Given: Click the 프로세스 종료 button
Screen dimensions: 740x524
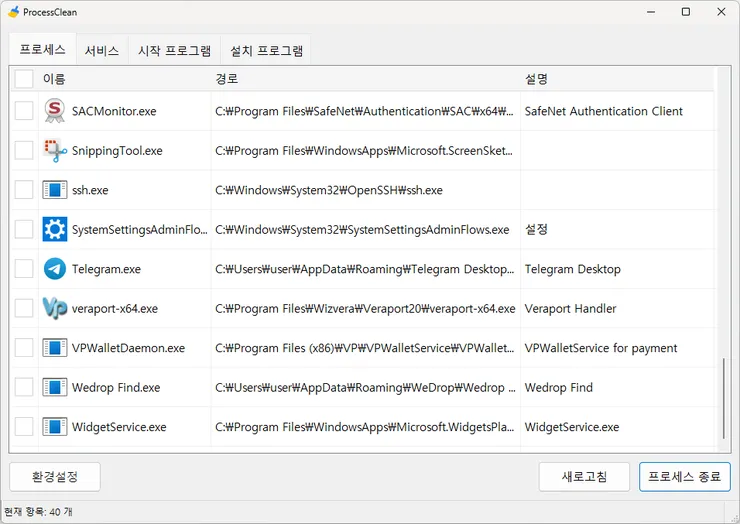Looking at the screenshot, I should click(x=684, y=477).
